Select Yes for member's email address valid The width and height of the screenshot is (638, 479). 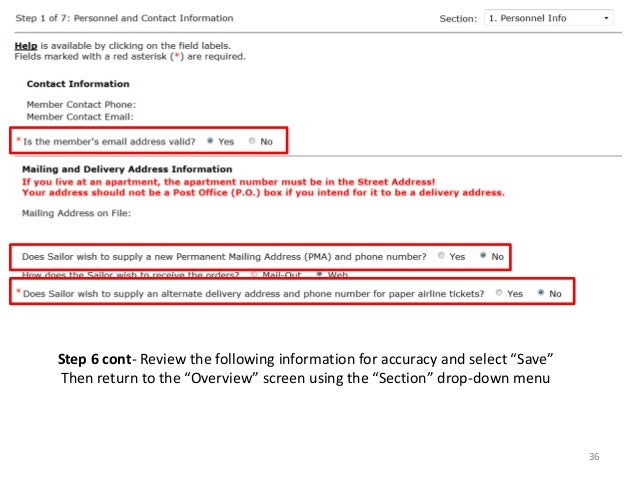point(210,141)
